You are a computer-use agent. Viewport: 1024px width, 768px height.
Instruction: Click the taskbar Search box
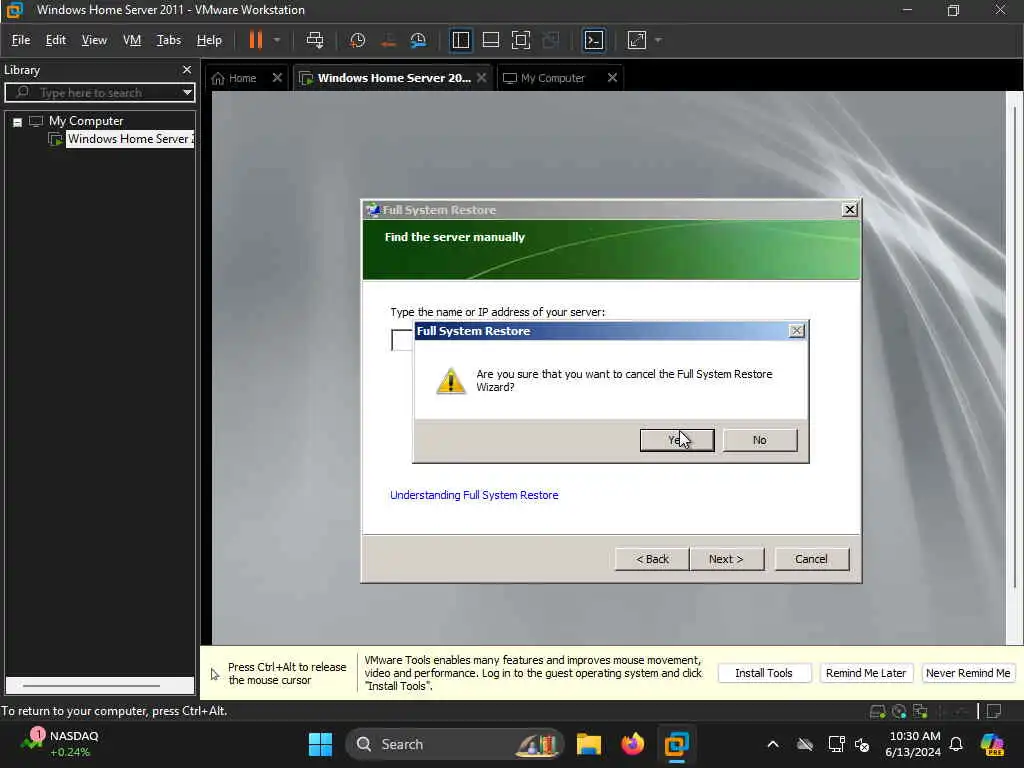click(455, 744)
